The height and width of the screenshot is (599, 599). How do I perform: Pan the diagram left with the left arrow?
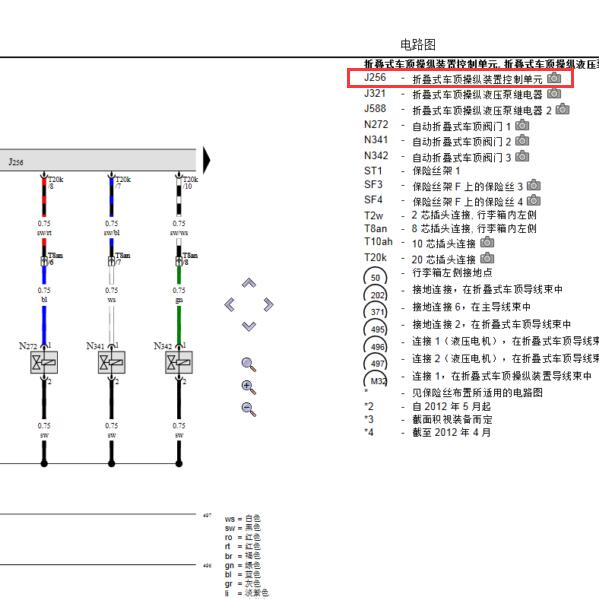pos(229,305)
